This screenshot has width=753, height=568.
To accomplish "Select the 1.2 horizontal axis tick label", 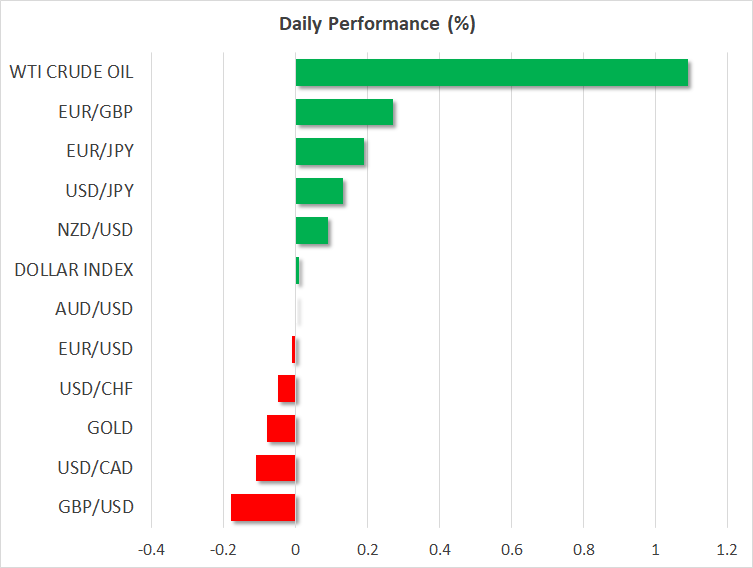I will point(727,549).
